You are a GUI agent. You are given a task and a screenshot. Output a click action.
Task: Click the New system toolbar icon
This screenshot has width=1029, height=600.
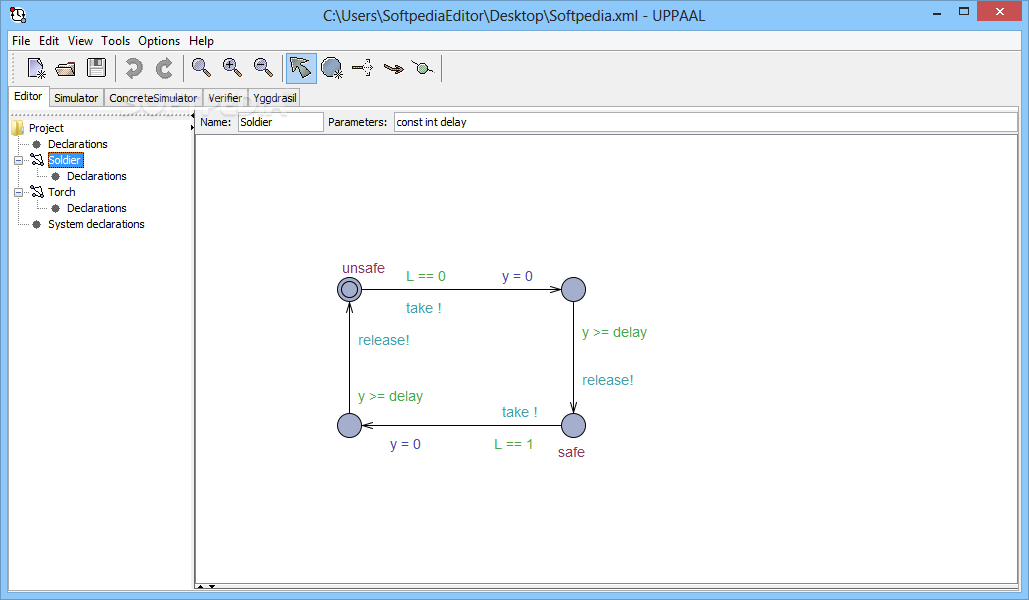[35, 68]
